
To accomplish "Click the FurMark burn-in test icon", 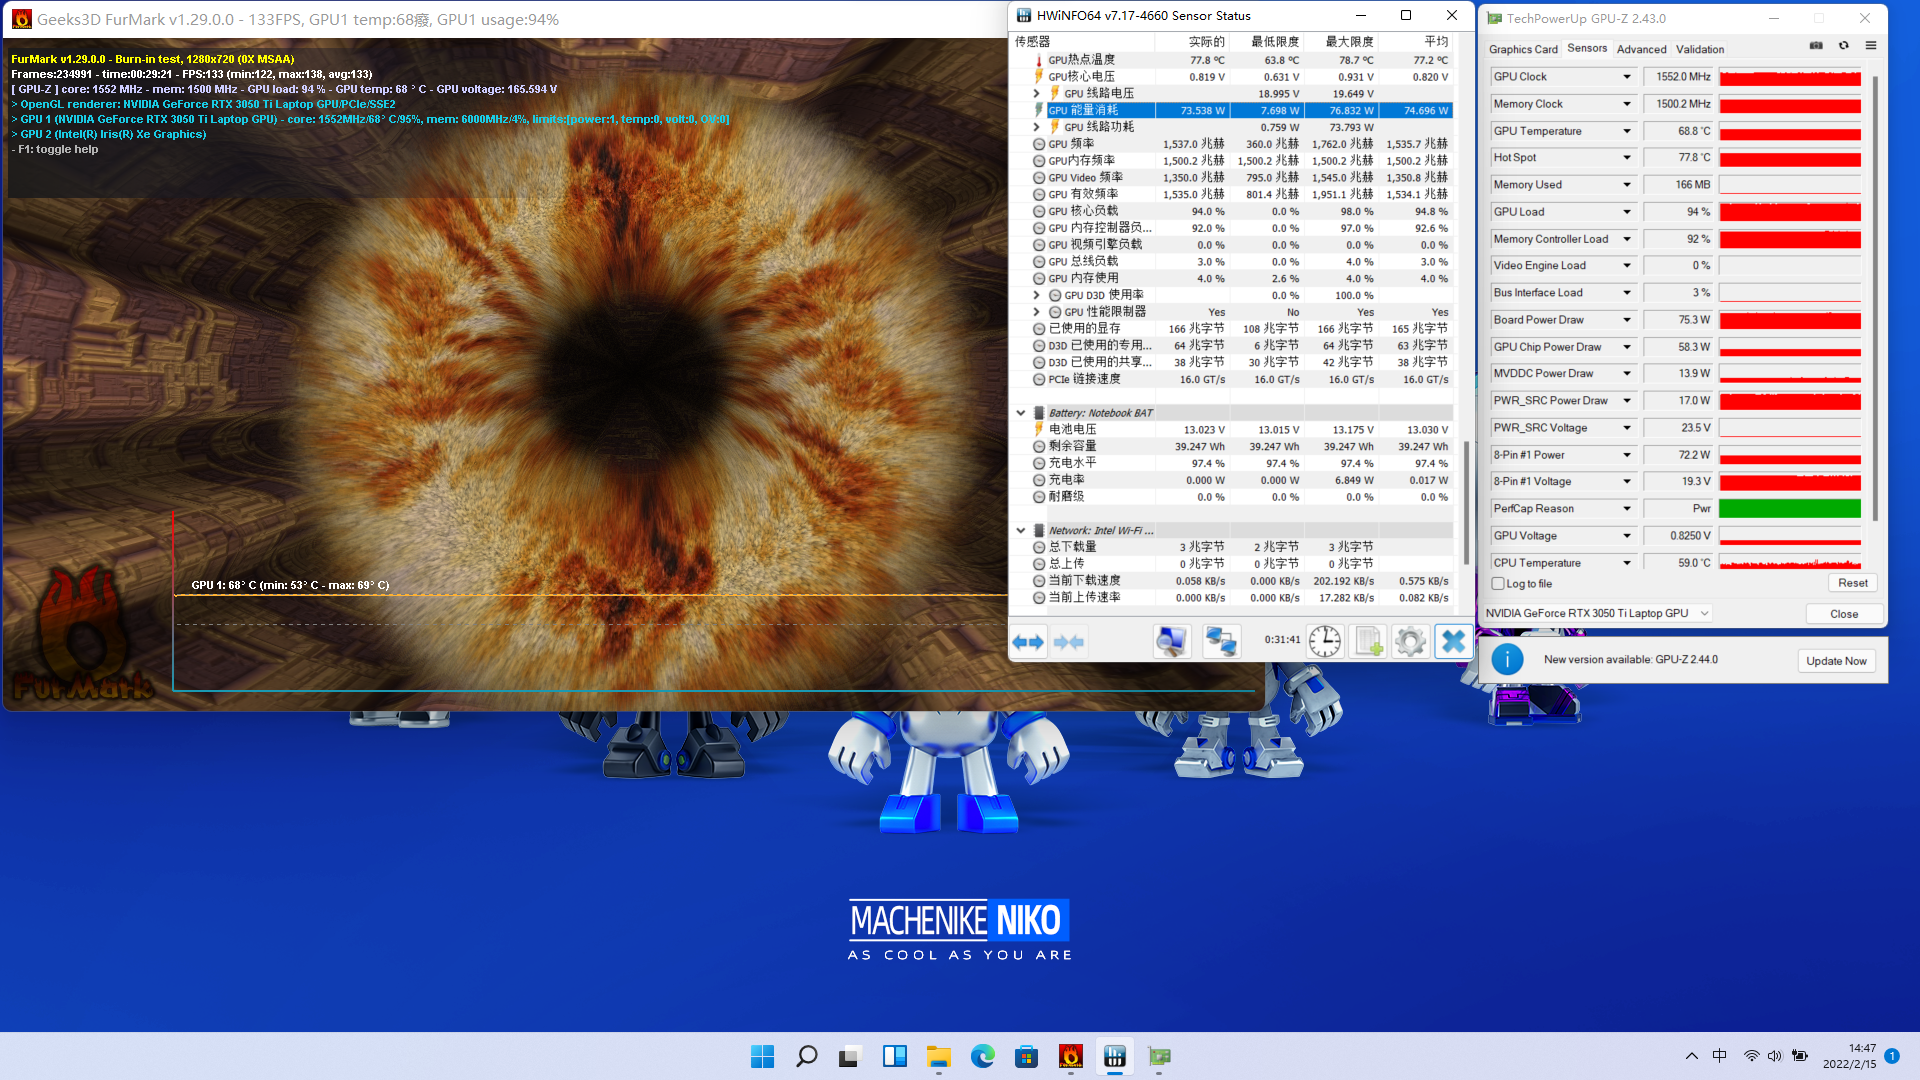I will pyautogui.click(x=1071, y=1055).
